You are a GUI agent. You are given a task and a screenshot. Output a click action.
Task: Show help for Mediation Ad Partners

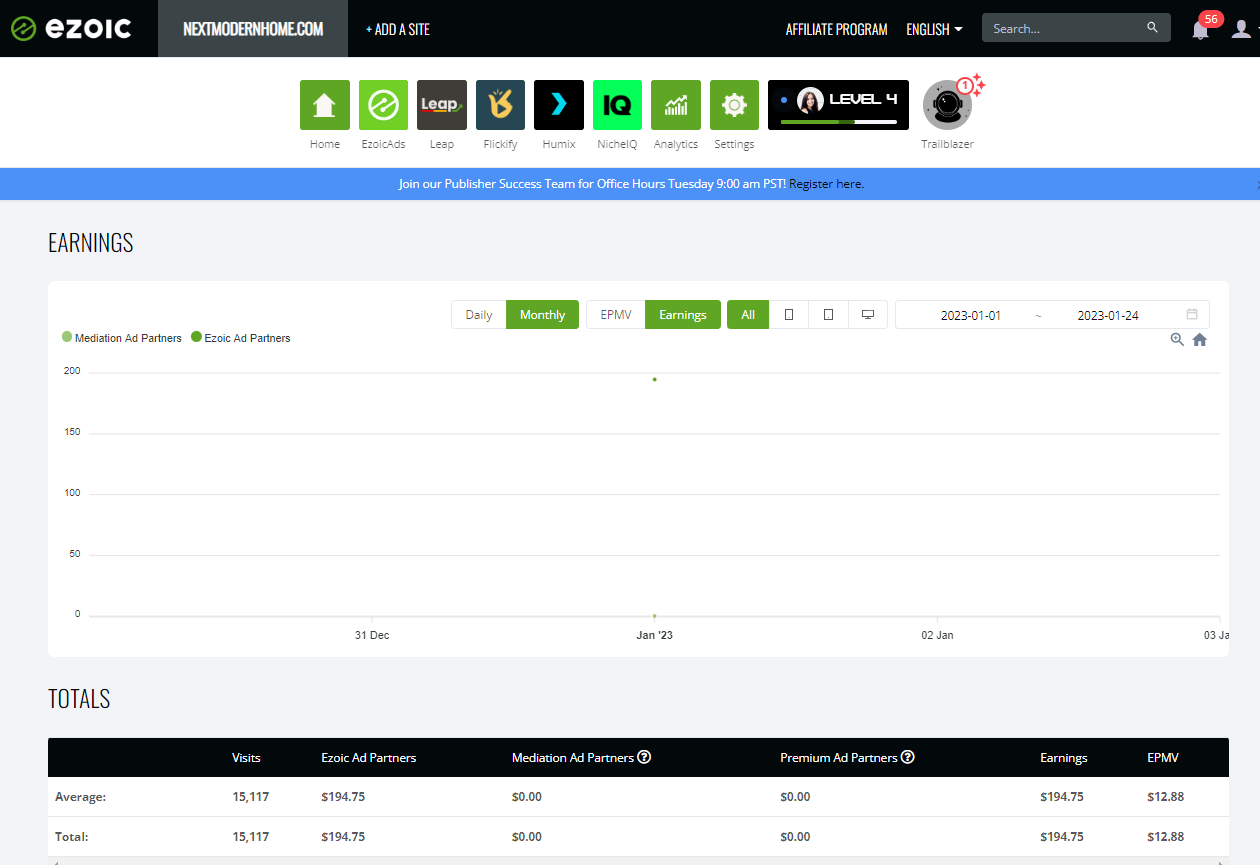coord(644,757)
